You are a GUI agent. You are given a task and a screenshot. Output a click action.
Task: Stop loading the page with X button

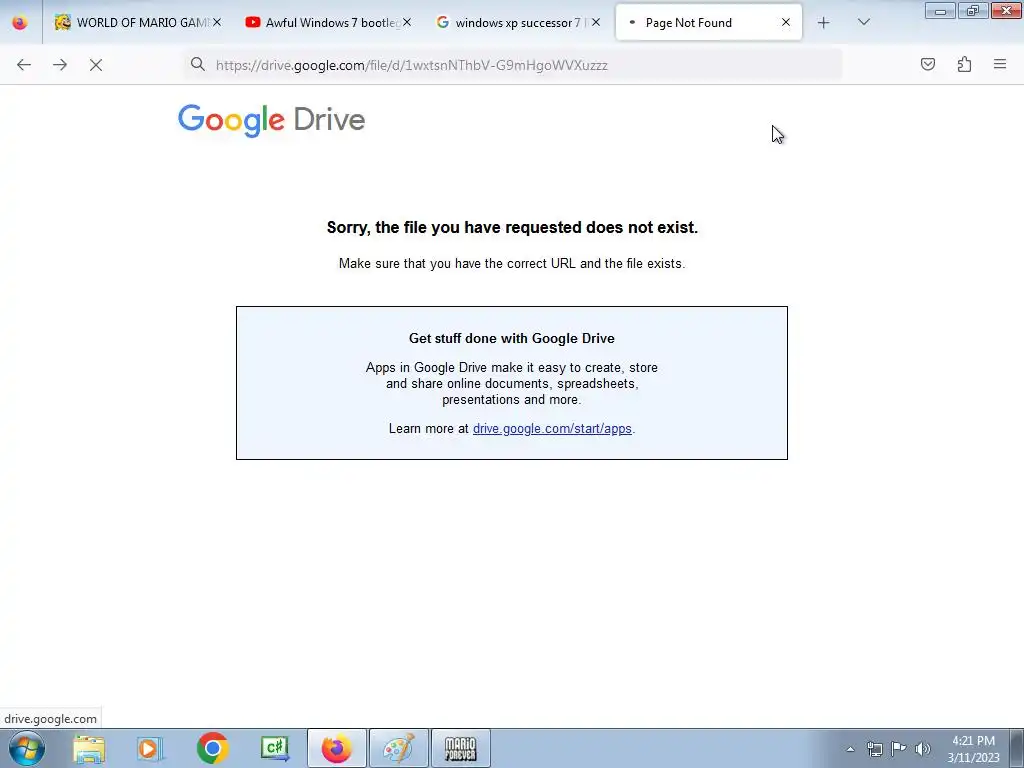[x=96, y=65]
